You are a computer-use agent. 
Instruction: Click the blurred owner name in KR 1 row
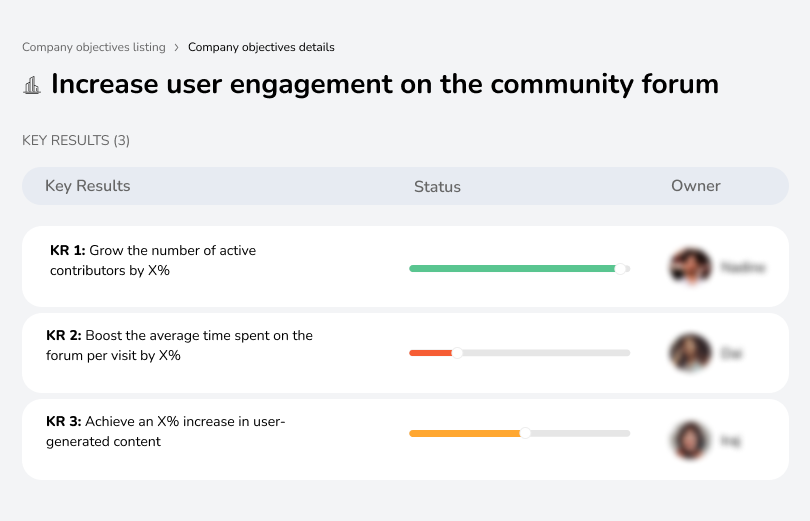(743, 267)
